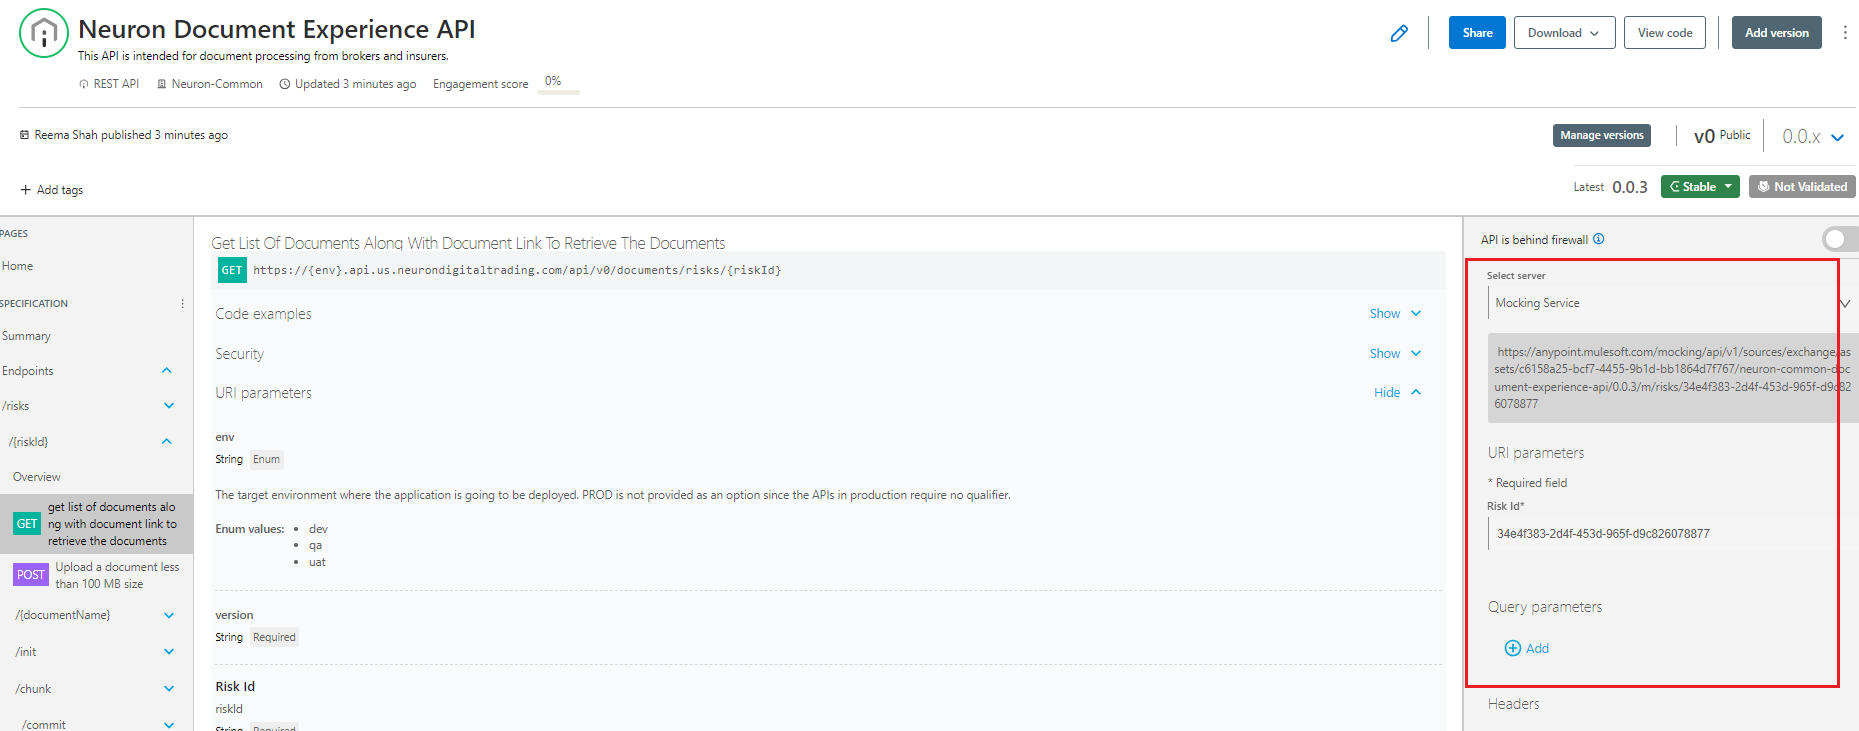Open the Summary page in sidebar

pyautogui.click(x=26, y=336)
